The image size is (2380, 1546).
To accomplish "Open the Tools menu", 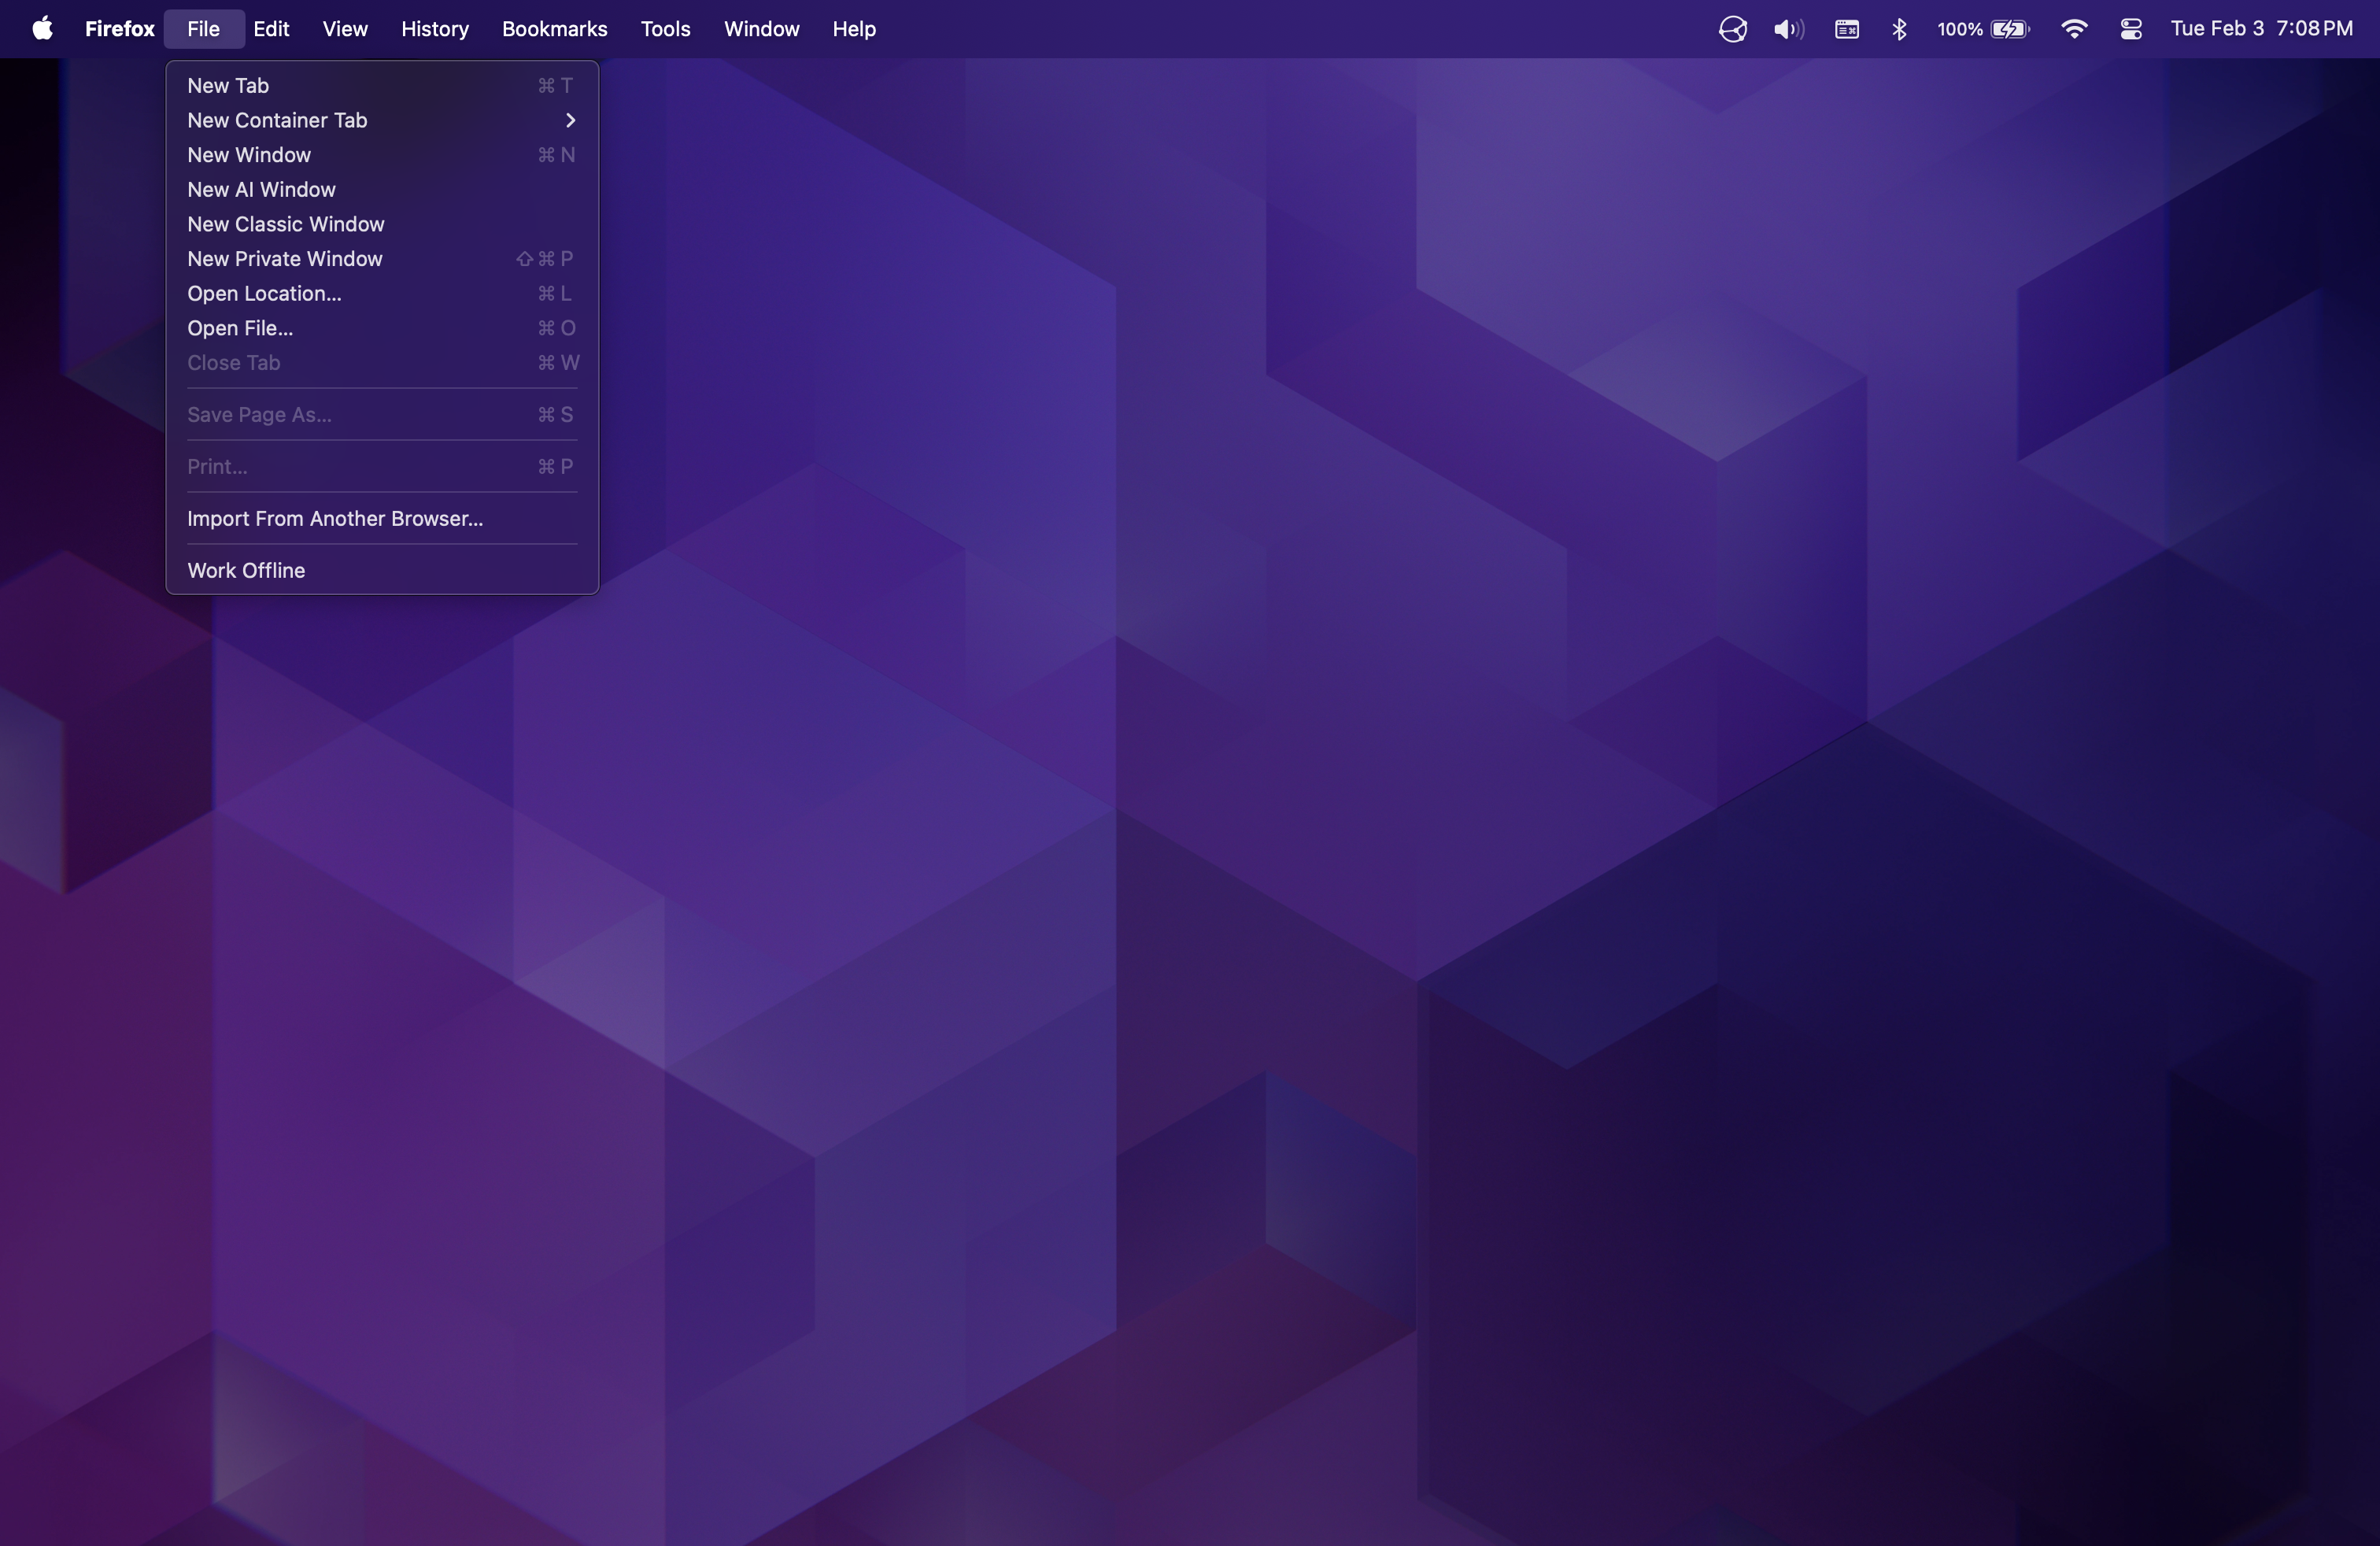I will click(665, 29).
